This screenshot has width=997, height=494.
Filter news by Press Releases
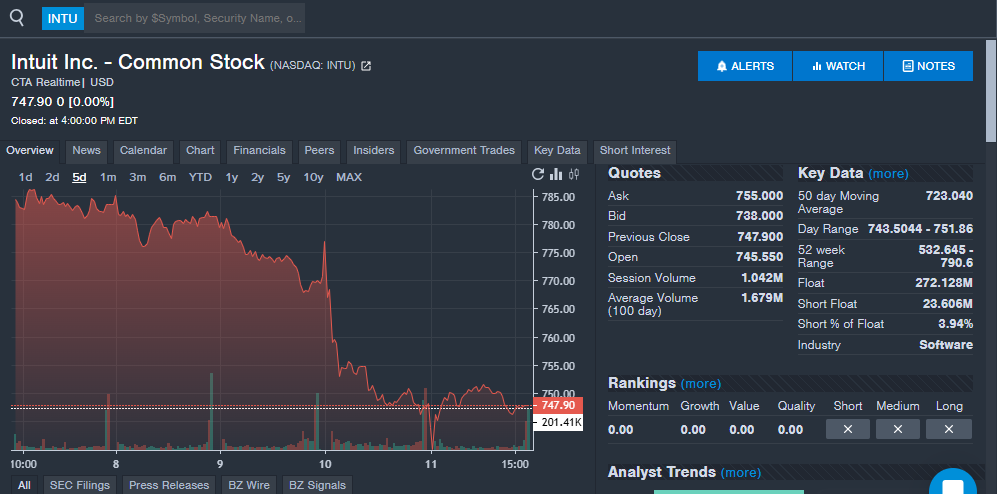click(169, 485)
